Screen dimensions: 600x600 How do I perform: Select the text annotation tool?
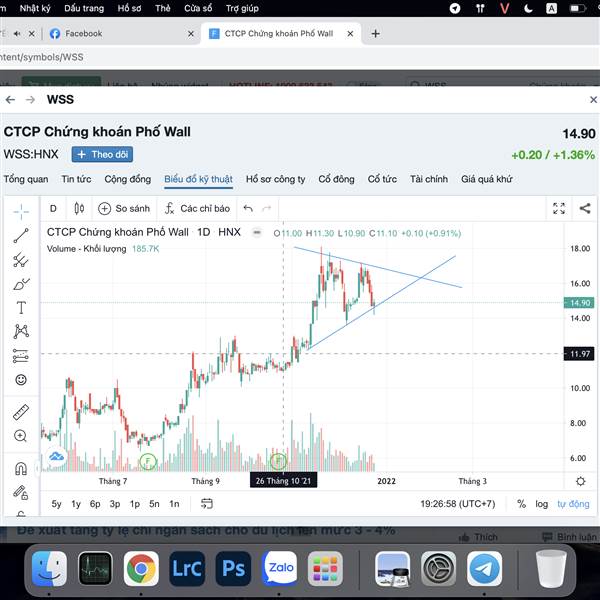[21, 308]
